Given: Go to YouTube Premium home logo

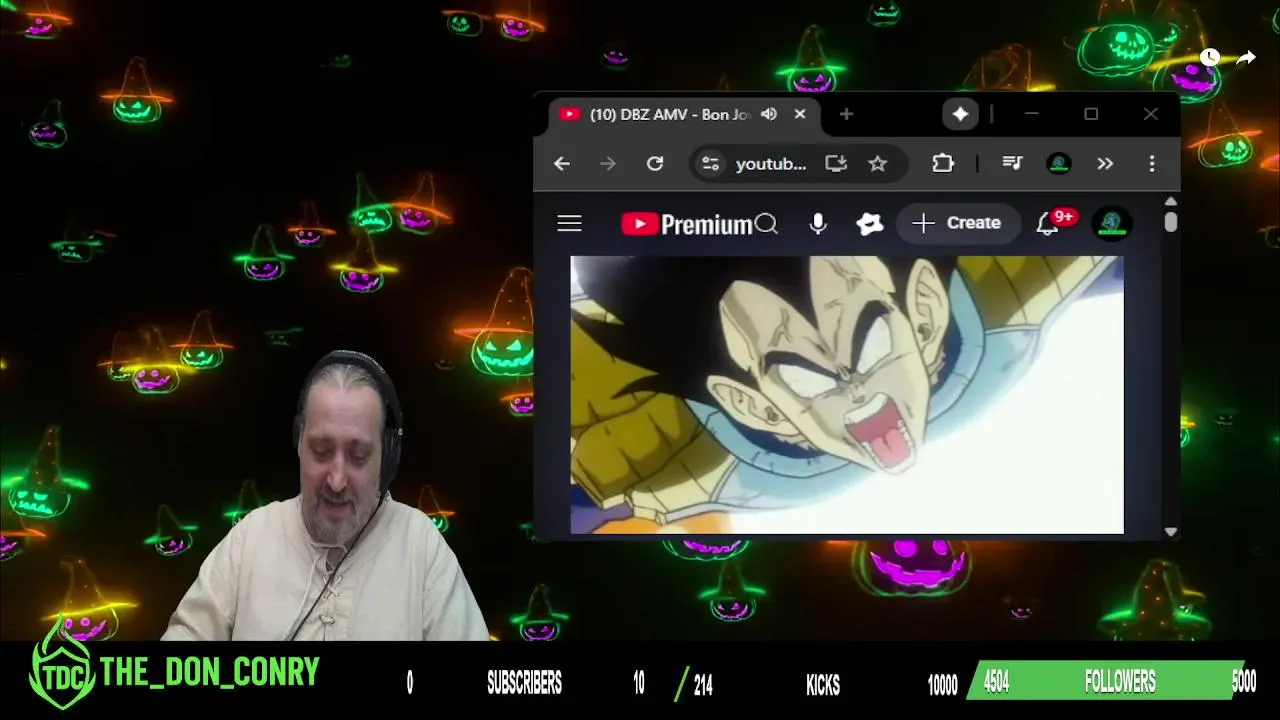Looking at the screenshot, I should click(686, 224).
